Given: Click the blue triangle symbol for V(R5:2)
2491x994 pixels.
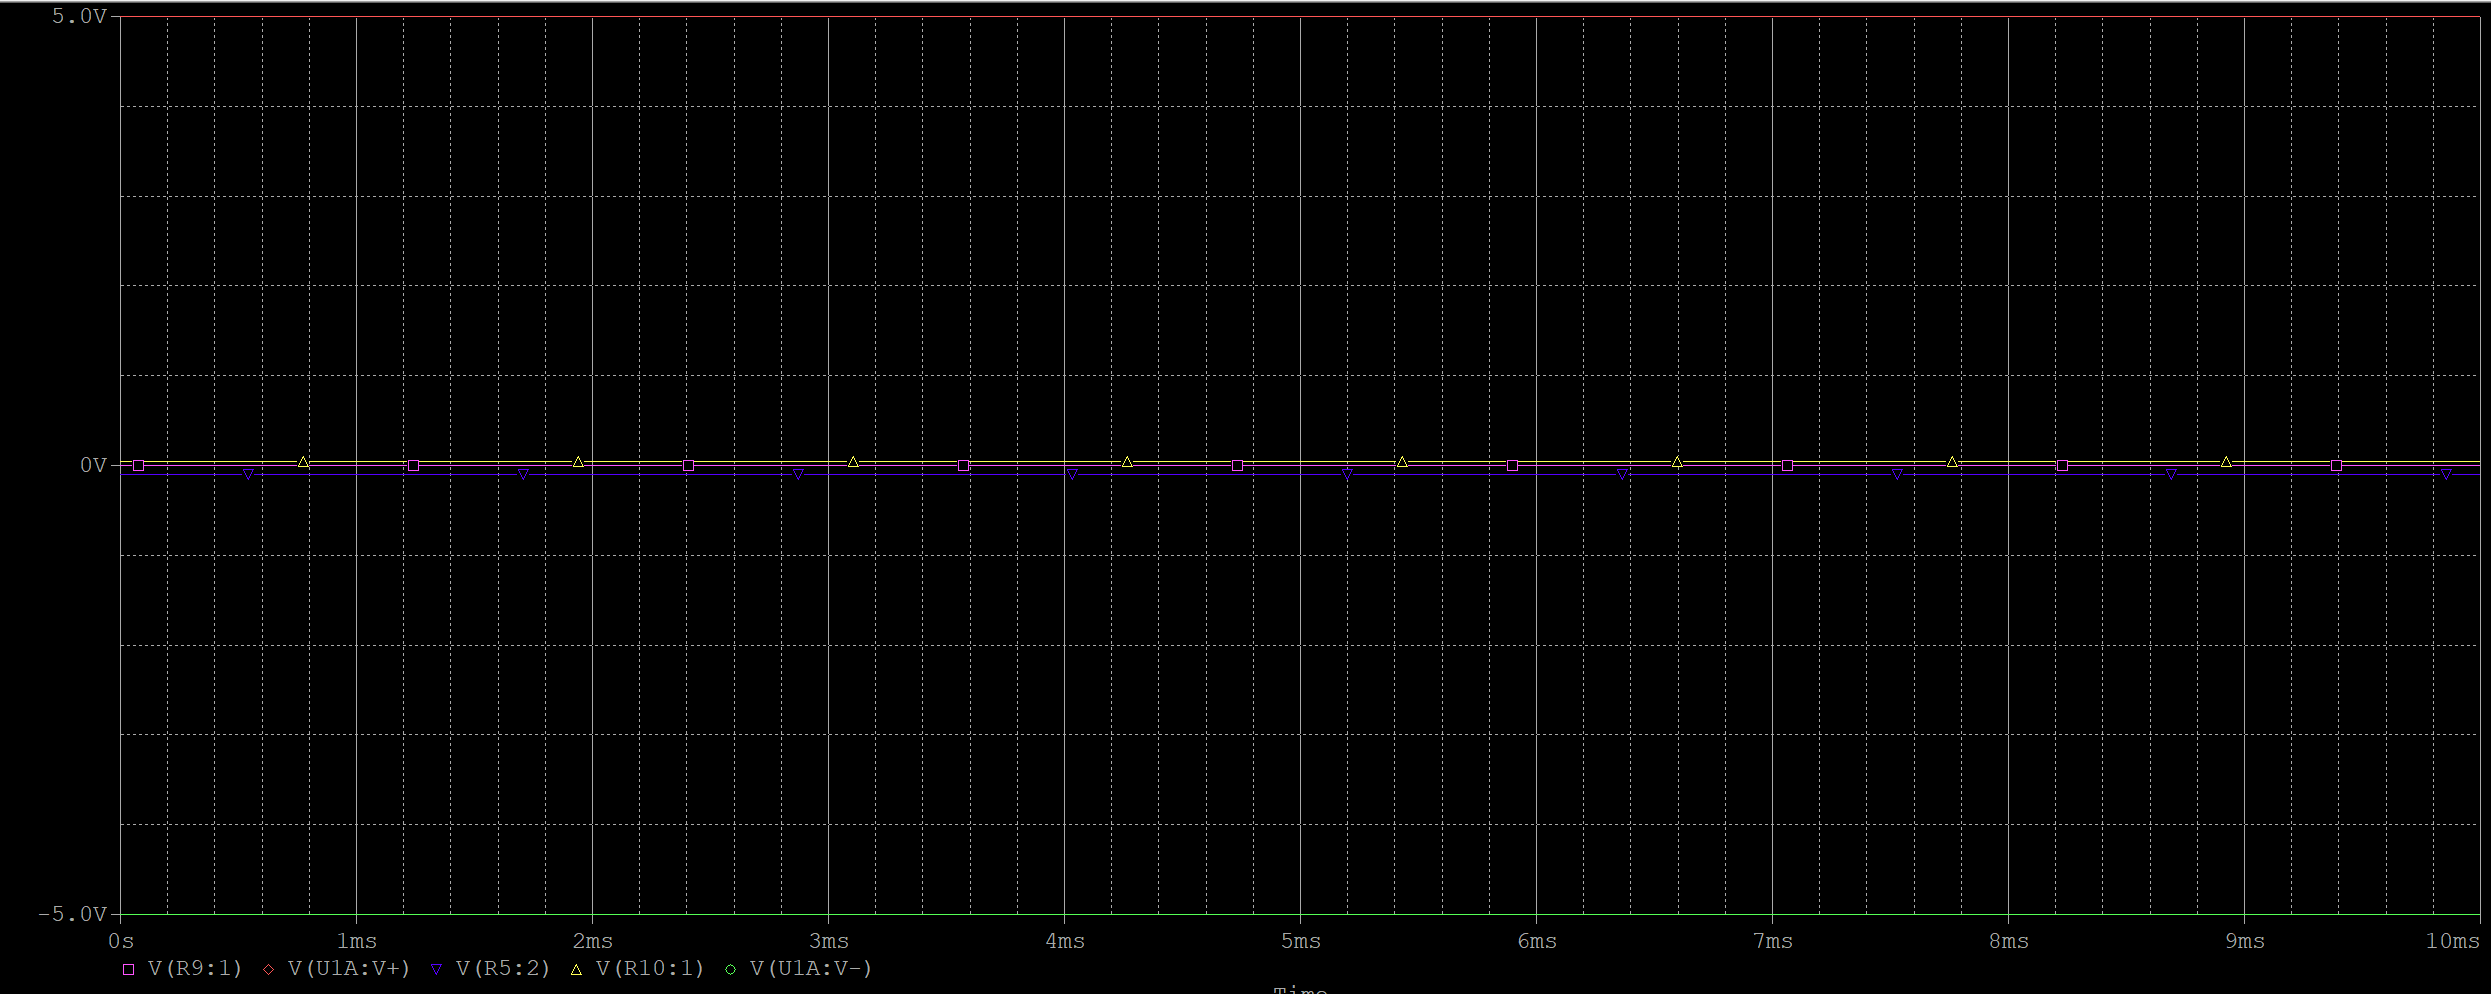Looking at the screenshot, I should 436,969.
